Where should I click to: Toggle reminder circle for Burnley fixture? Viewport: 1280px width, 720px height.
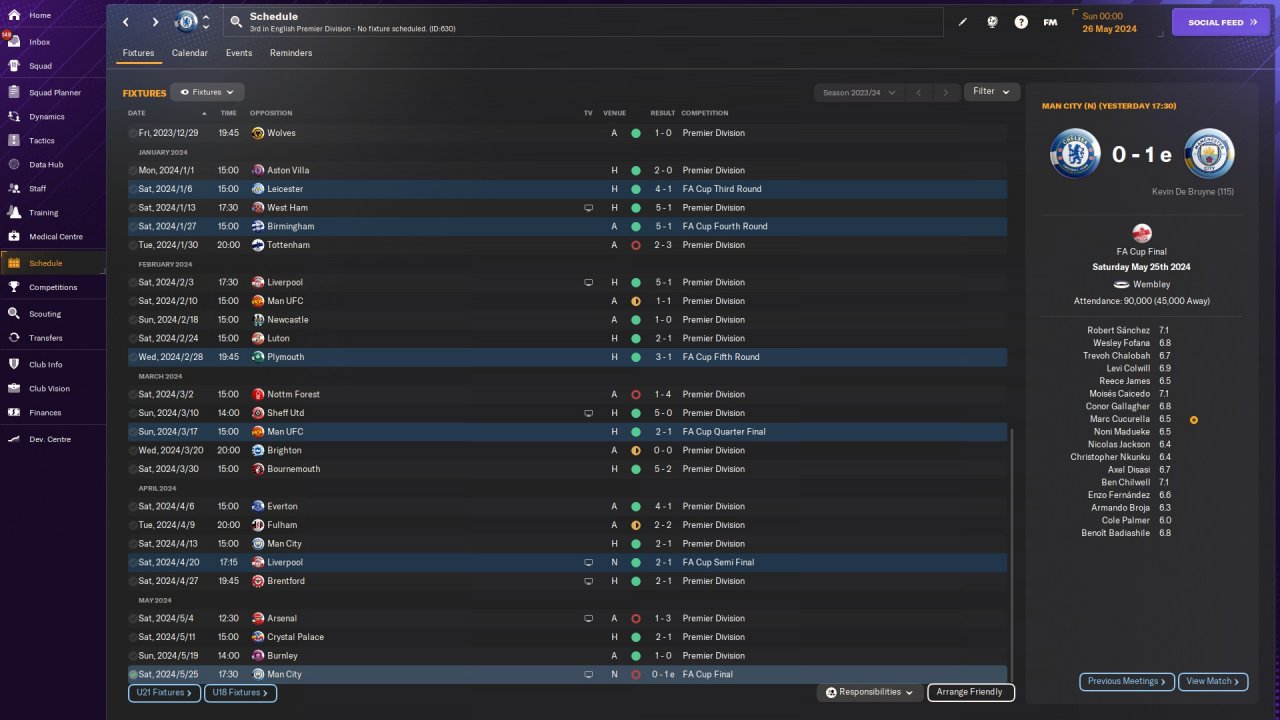133,656
